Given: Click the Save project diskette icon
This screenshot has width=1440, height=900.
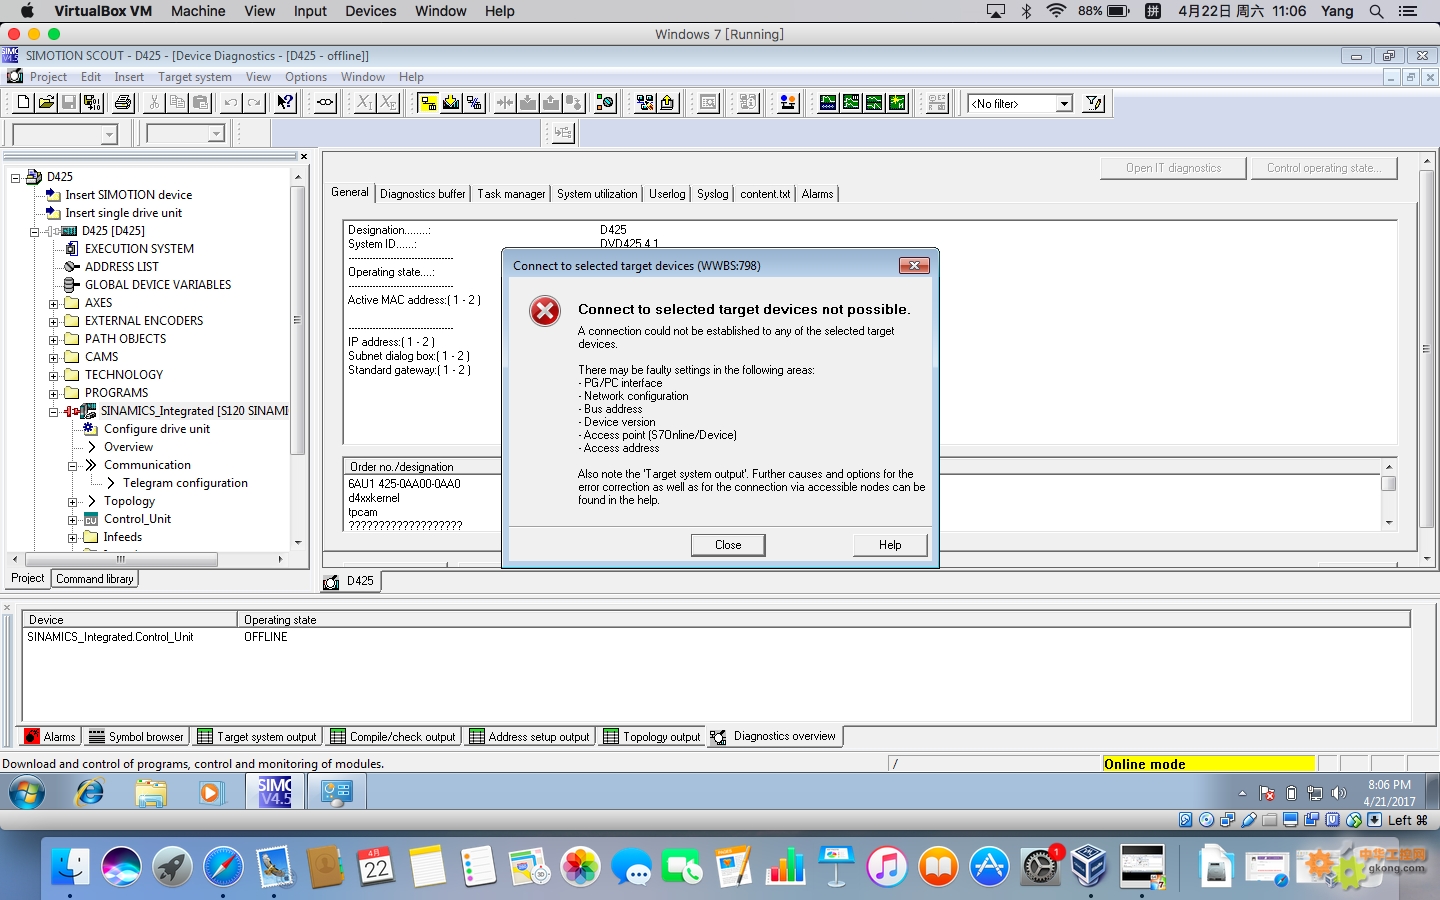Looking at the screenshot, I should (69, 102).
